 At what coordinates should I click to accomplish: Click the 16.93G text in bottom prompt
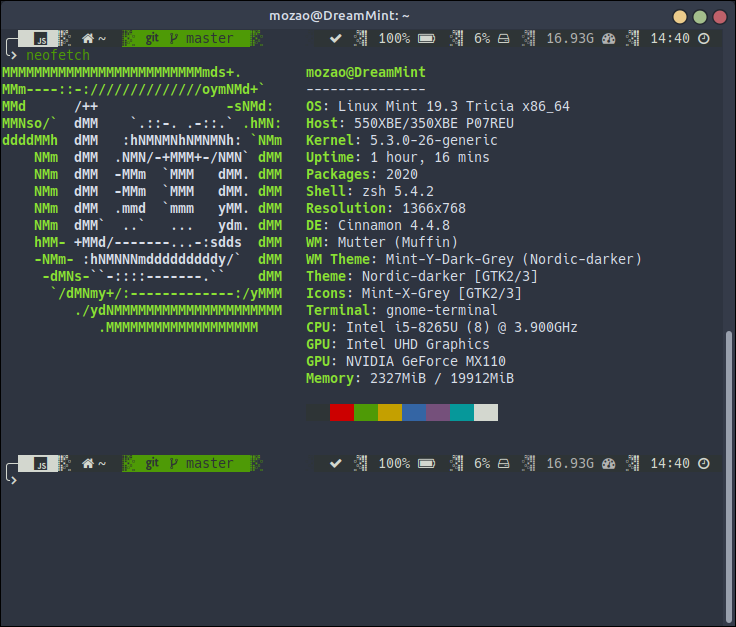tap(570, 464)
